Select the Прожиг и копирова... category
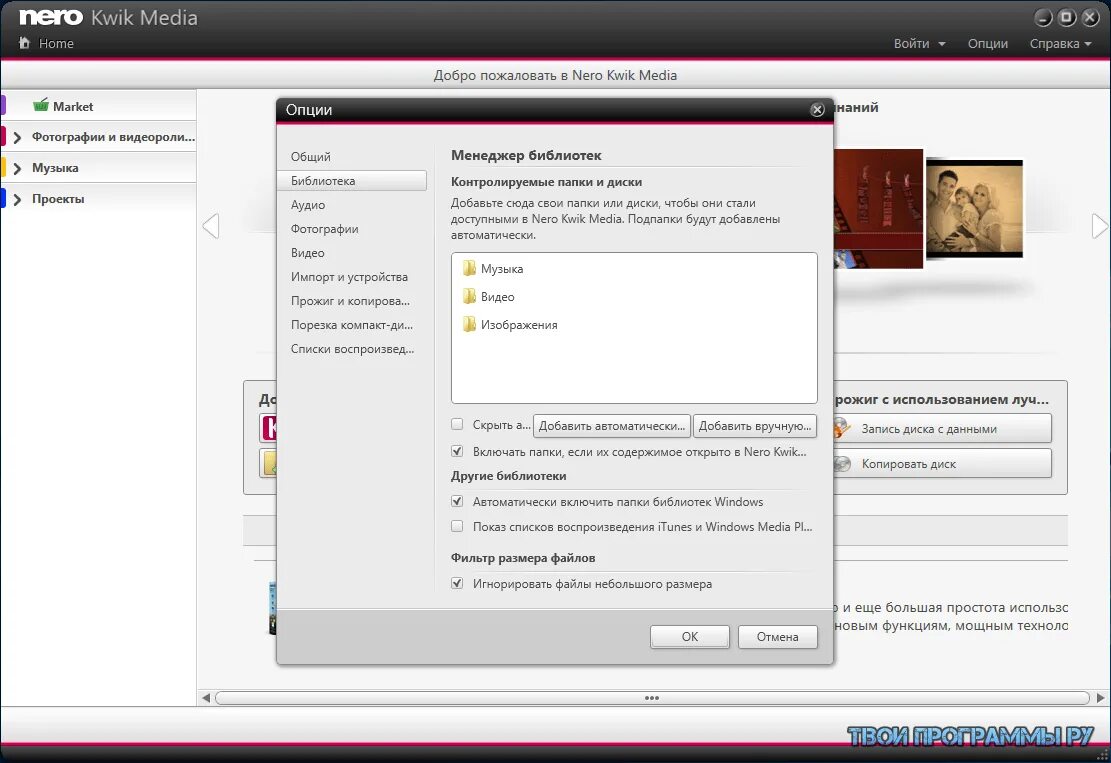This screenshot has width=1111, height=763. point(352,301)
